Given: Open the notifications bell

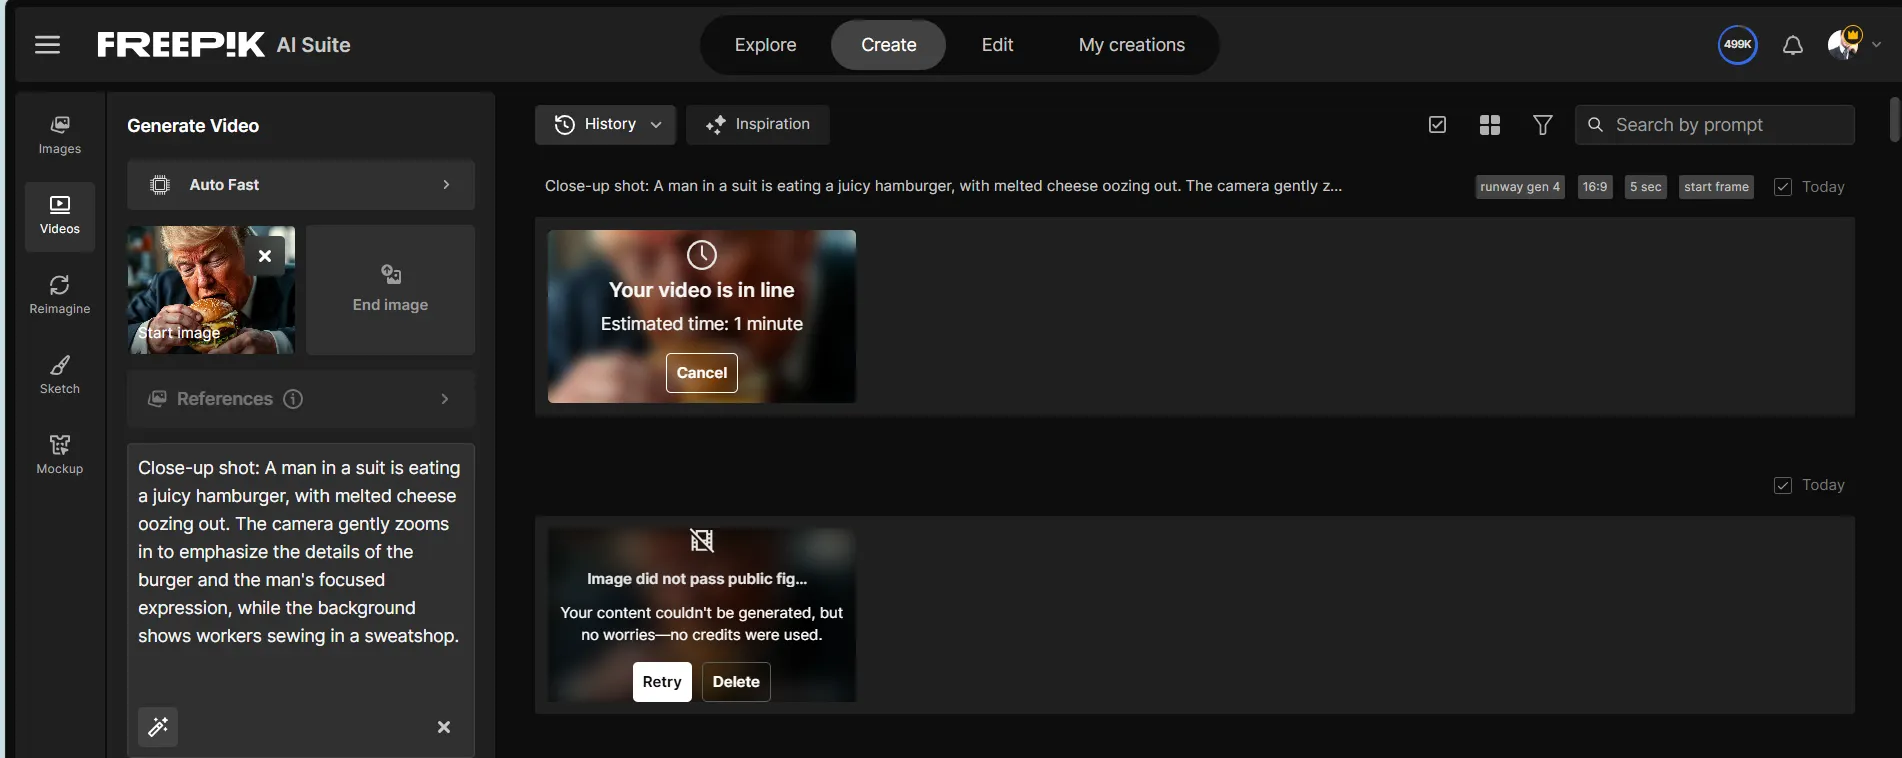Looking at the screenshot, I should click(1792, 45).
